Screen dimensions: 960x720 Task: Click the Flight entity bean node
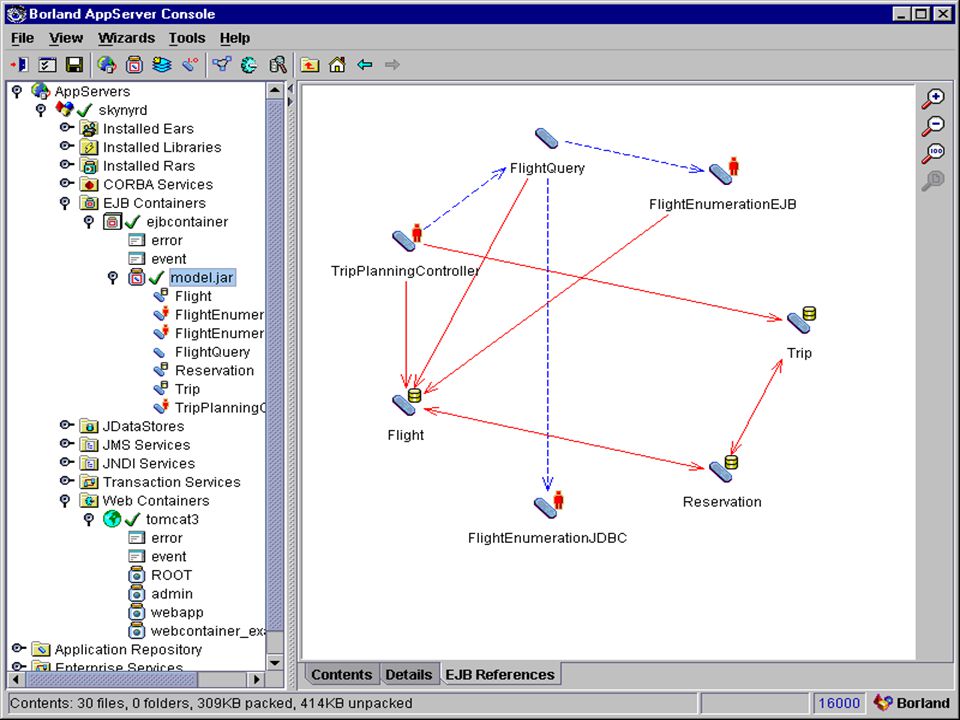(x=407, y=402)
